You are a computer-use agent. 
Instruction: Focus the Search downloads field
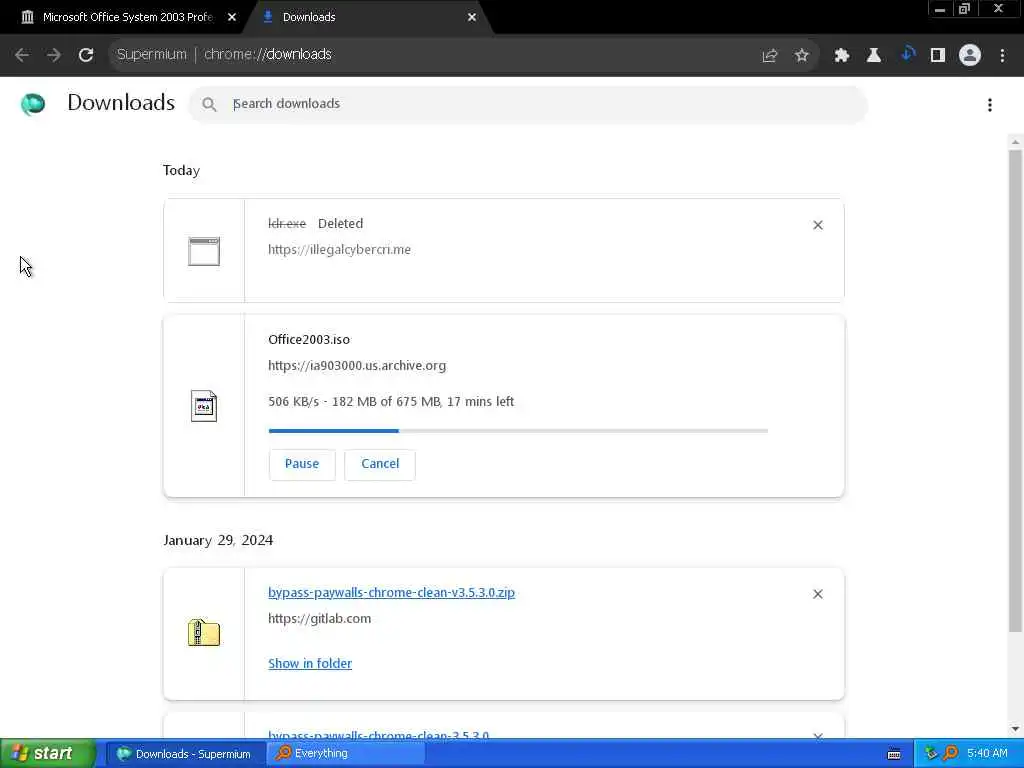pos(528,104)
